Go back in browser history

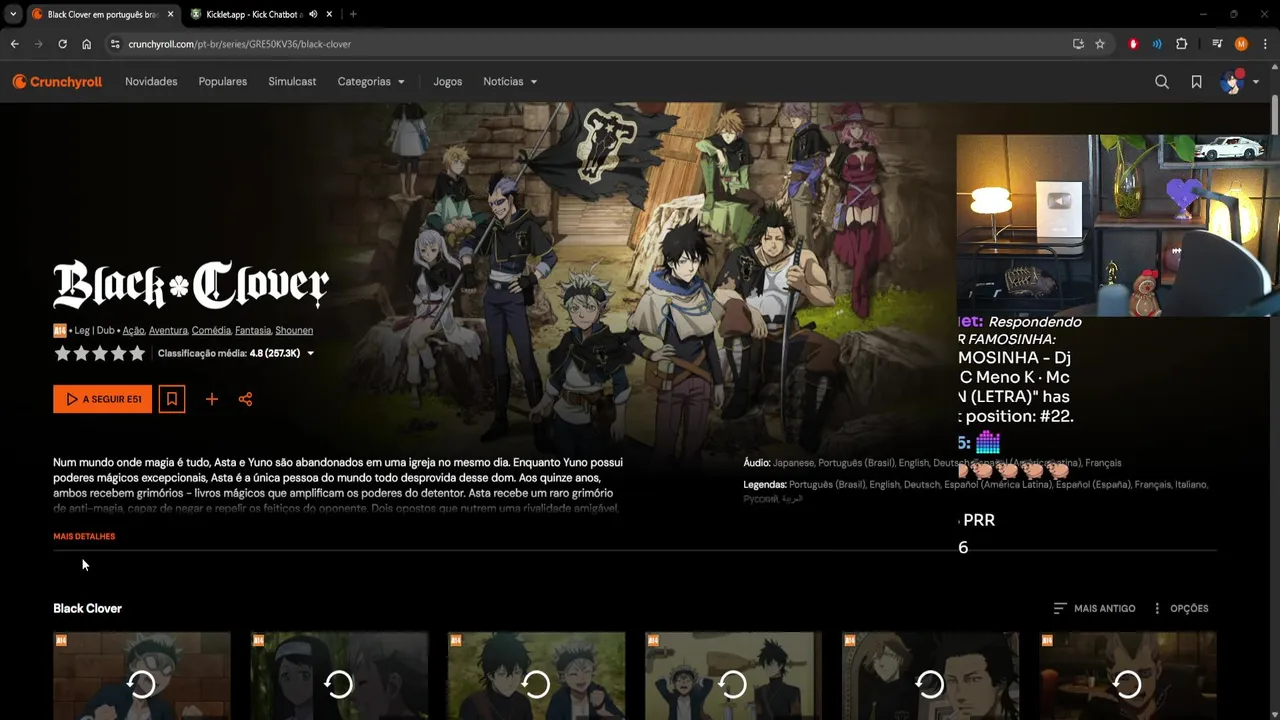tap(15, 44)
